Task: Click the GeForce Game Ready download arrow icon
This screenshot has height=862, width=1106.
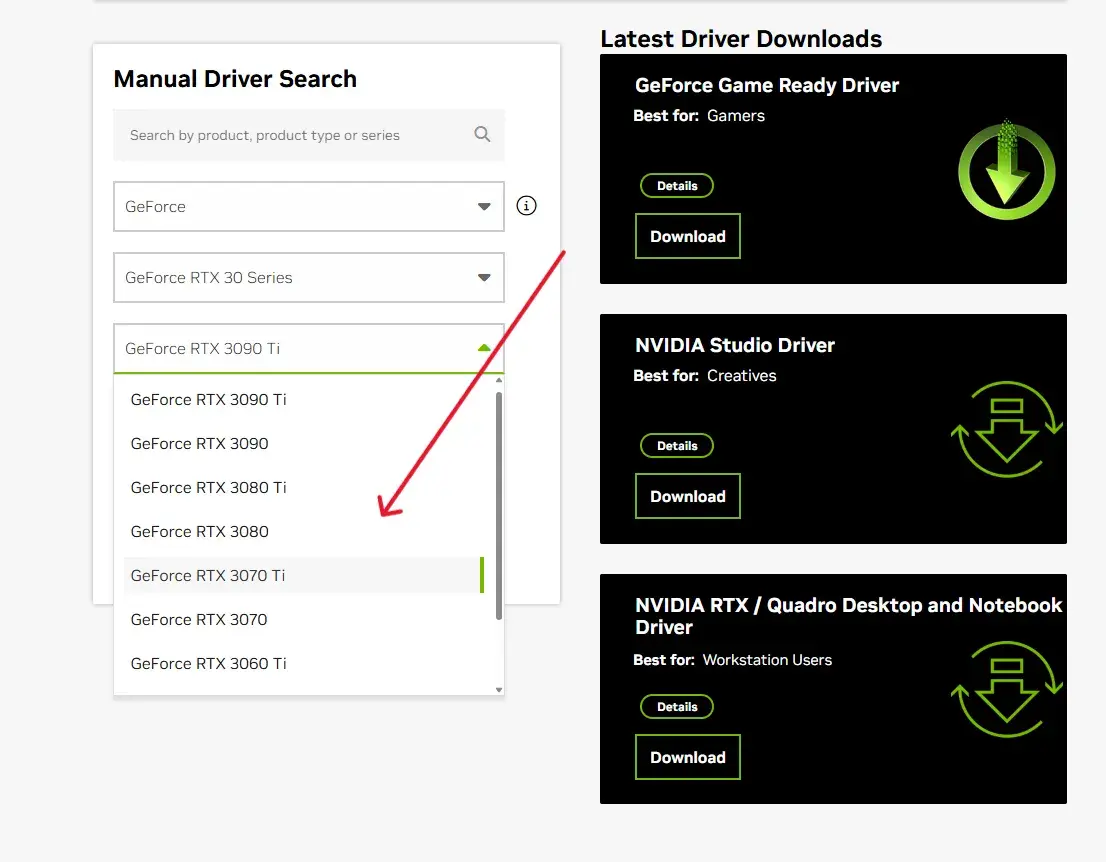Action: (1005, 170)
